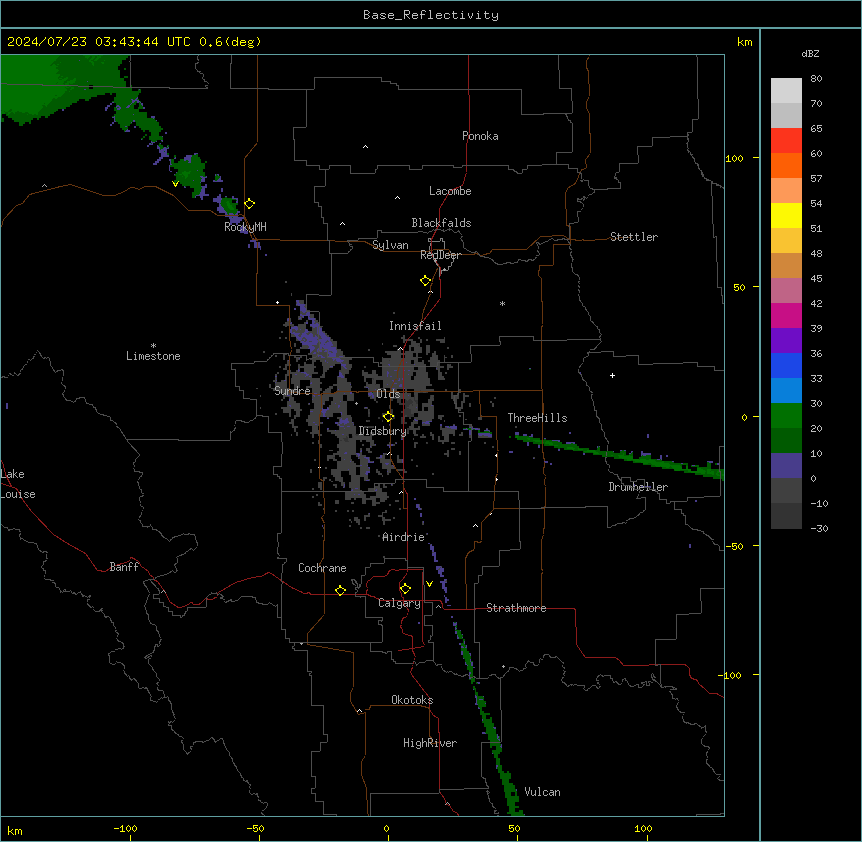The width and height of the screenshot is (862, 842).
Task: Pick the yellow swatch for 51-54 dBZ
Action: [786, 215]
